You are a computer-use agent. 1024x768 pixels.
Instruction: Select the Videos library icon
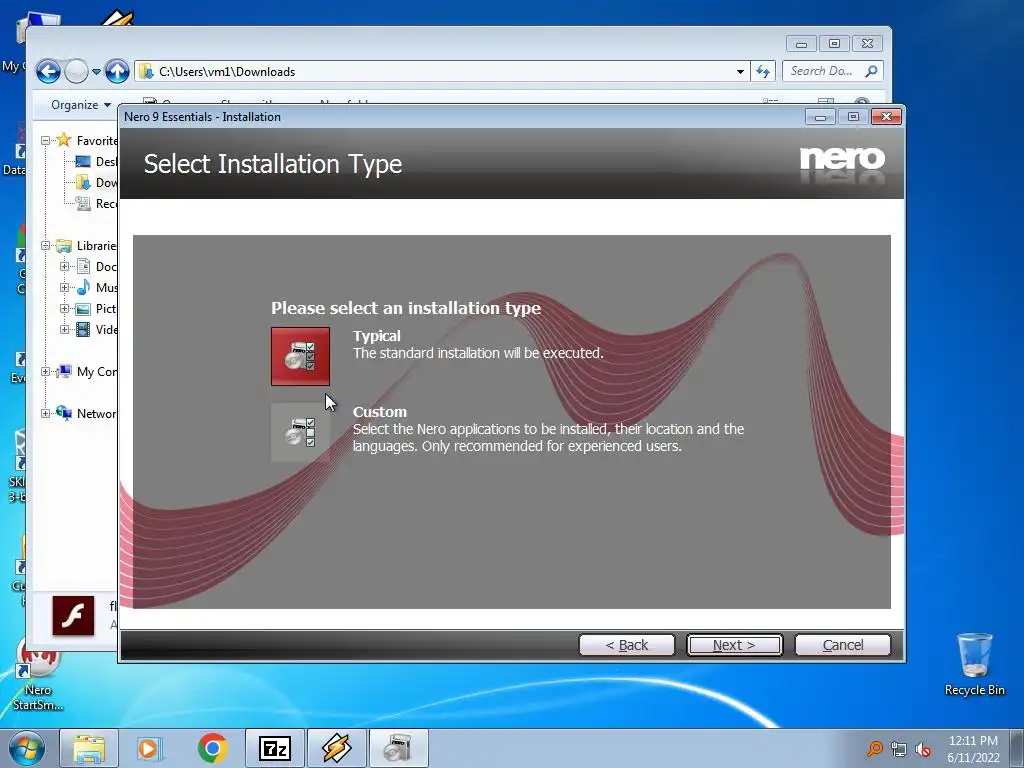point(83,329)
